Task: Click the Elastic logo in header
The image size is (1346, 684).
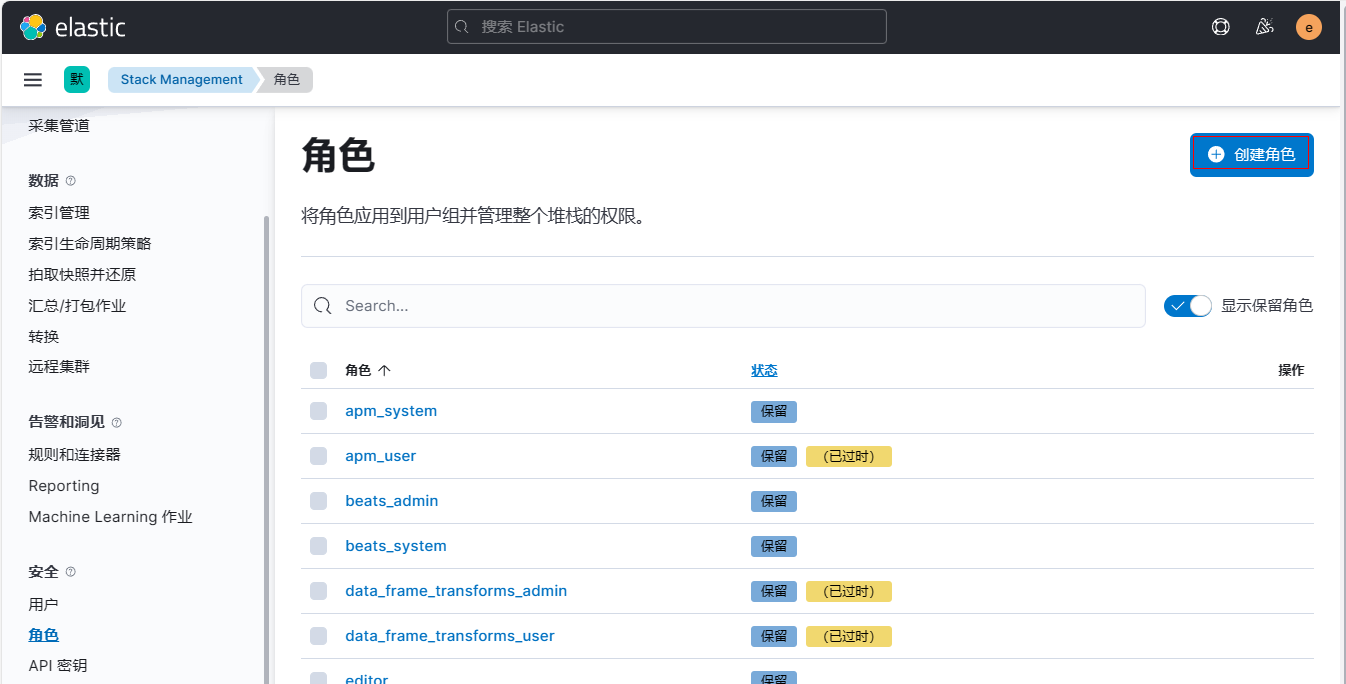Action: point(72,27)
